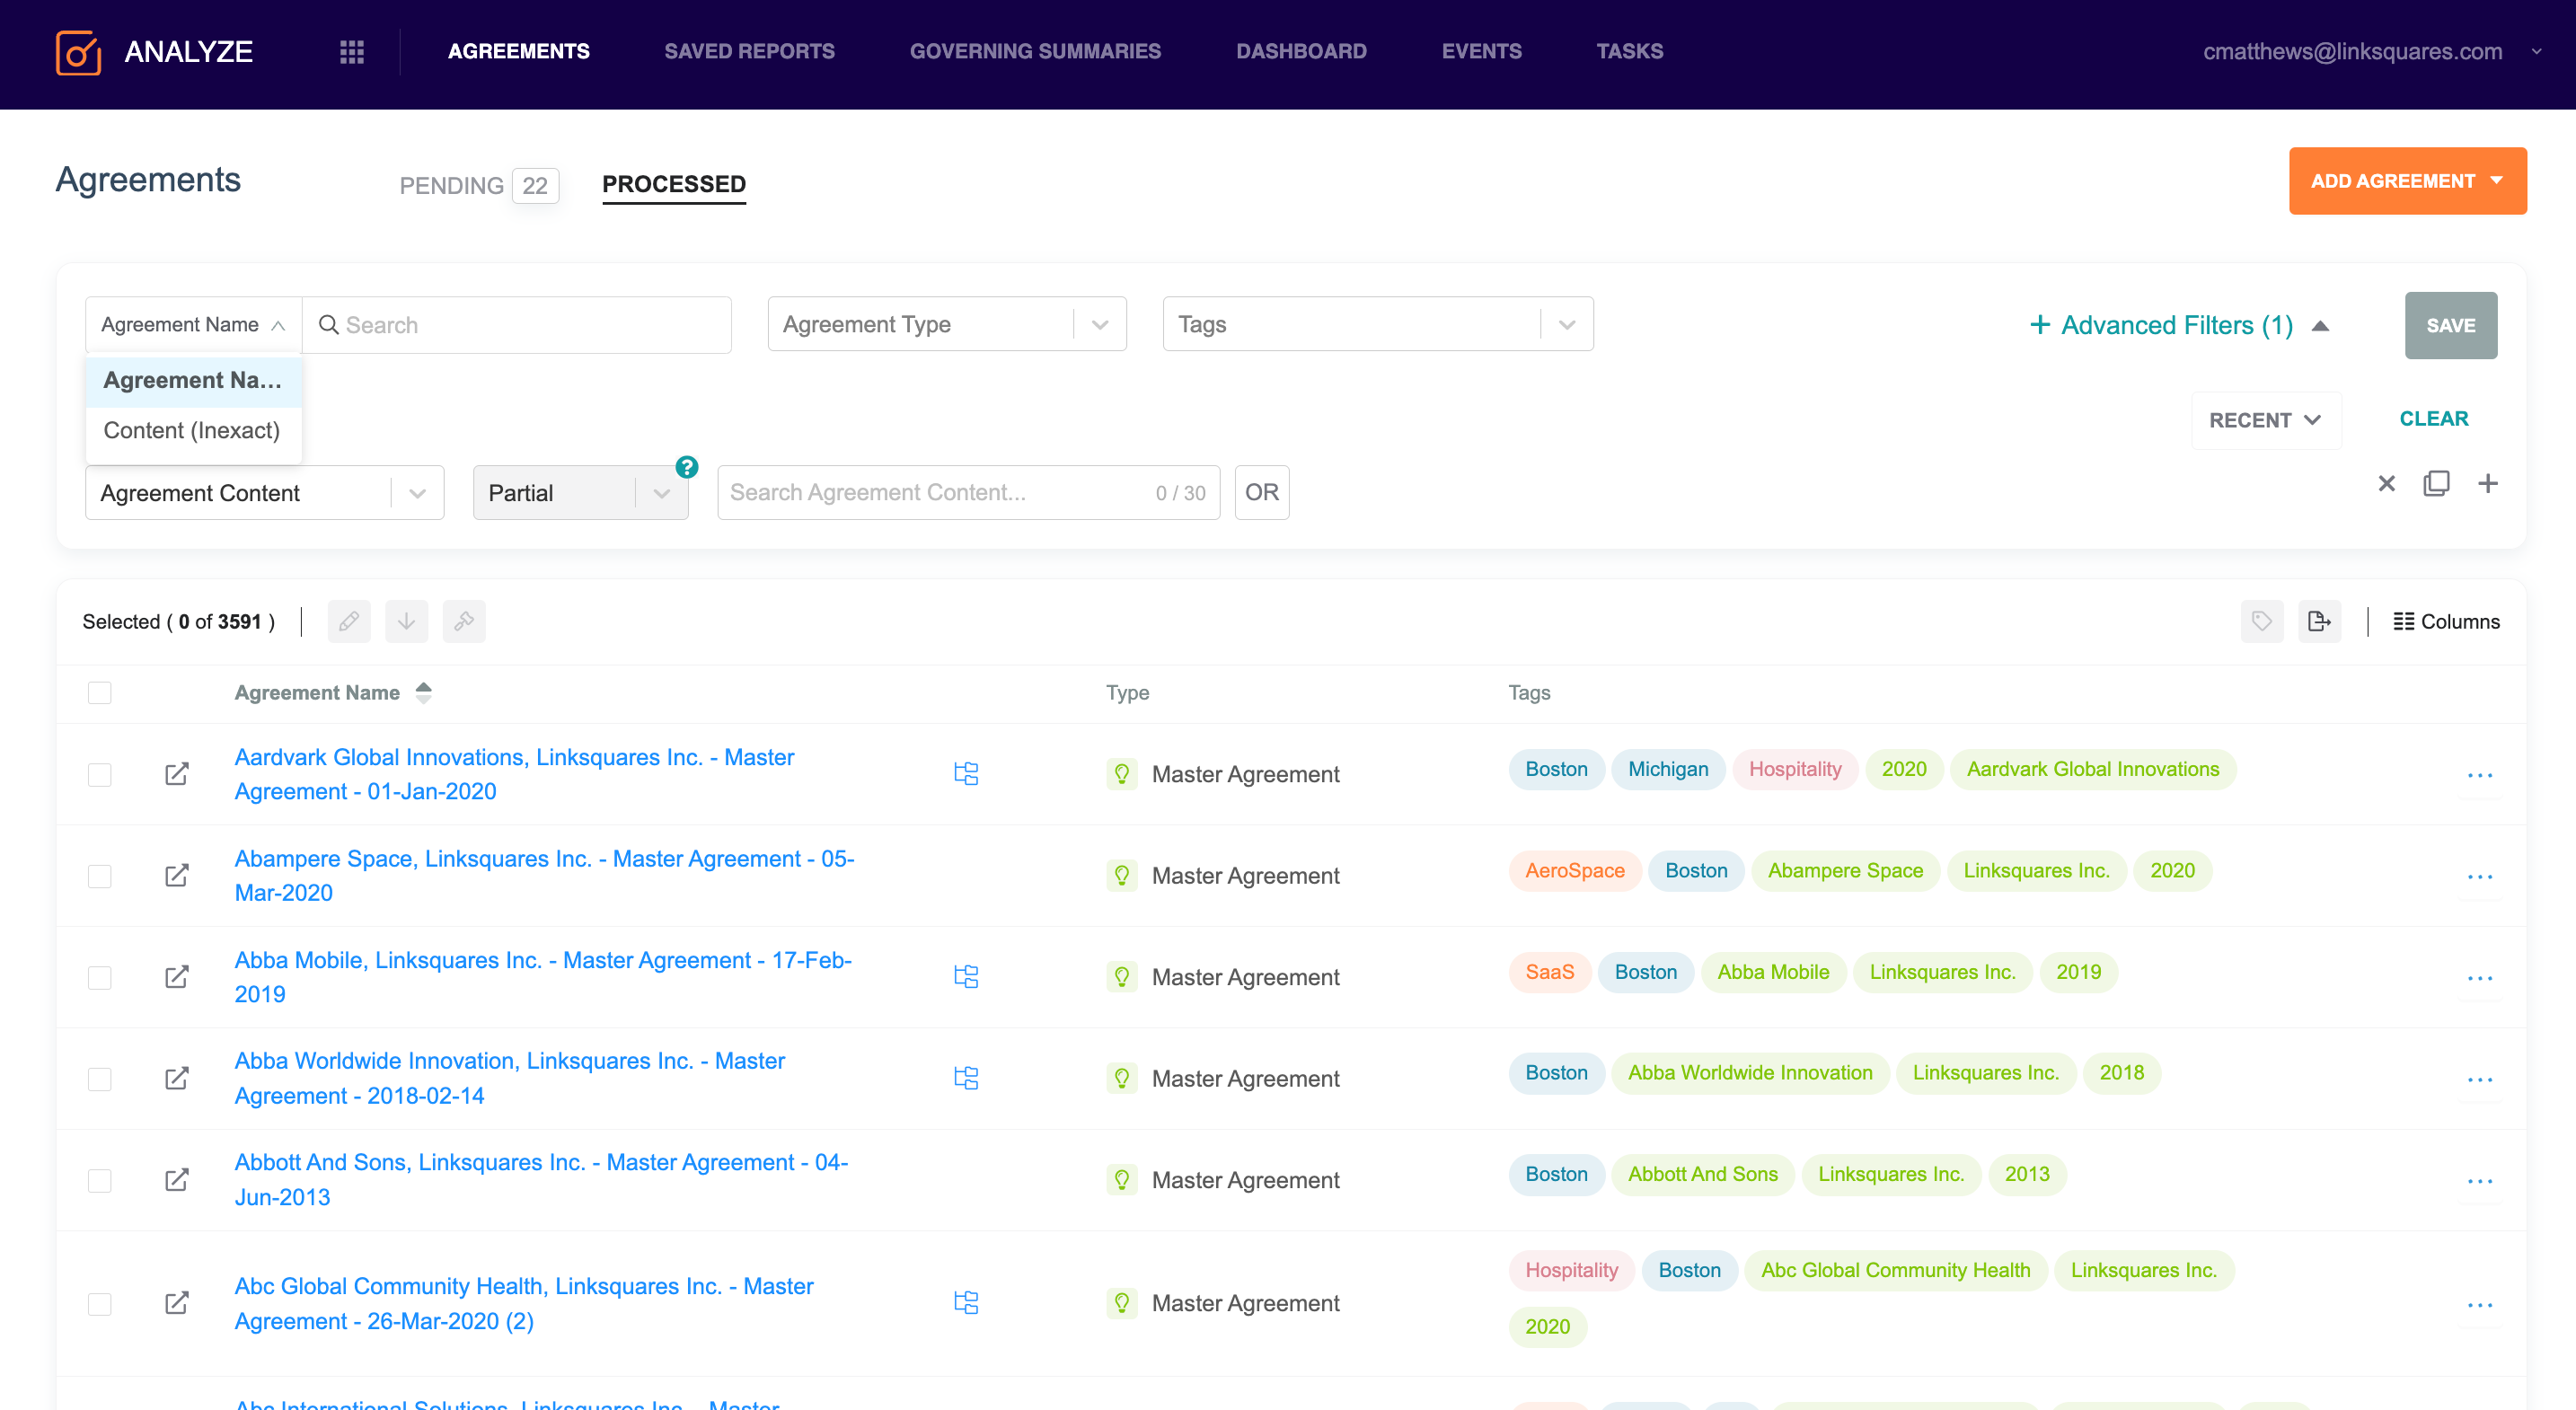Remove the advanced filter row (X icon)

click(2387, 484)
